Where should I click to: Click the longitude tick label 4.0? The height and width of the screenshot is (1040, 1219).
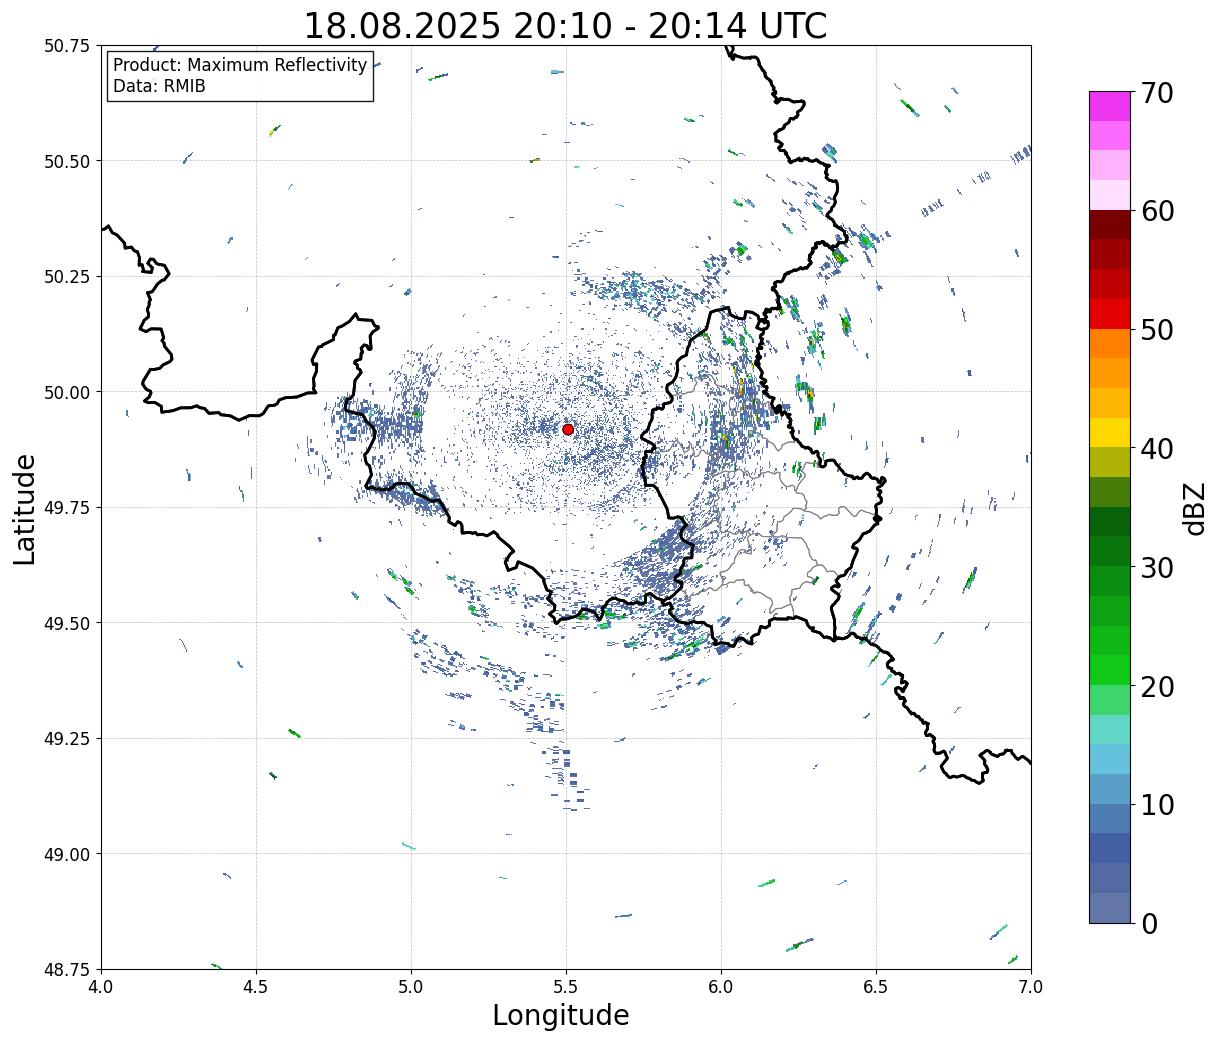coord(101,987)
